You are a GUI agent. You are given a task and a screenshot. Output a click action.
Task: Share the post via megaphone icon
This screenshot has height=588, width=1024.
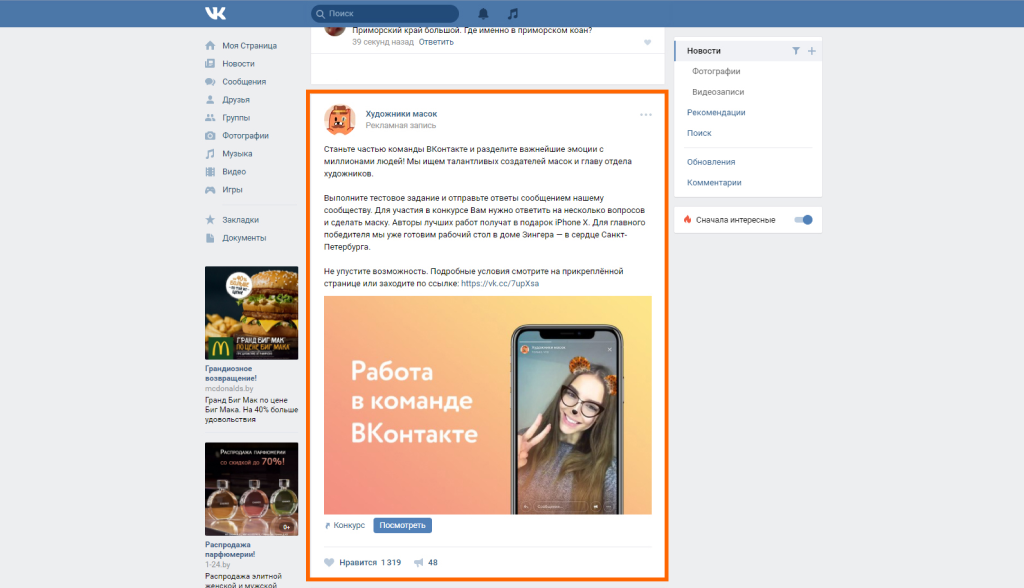coord(419,563)
